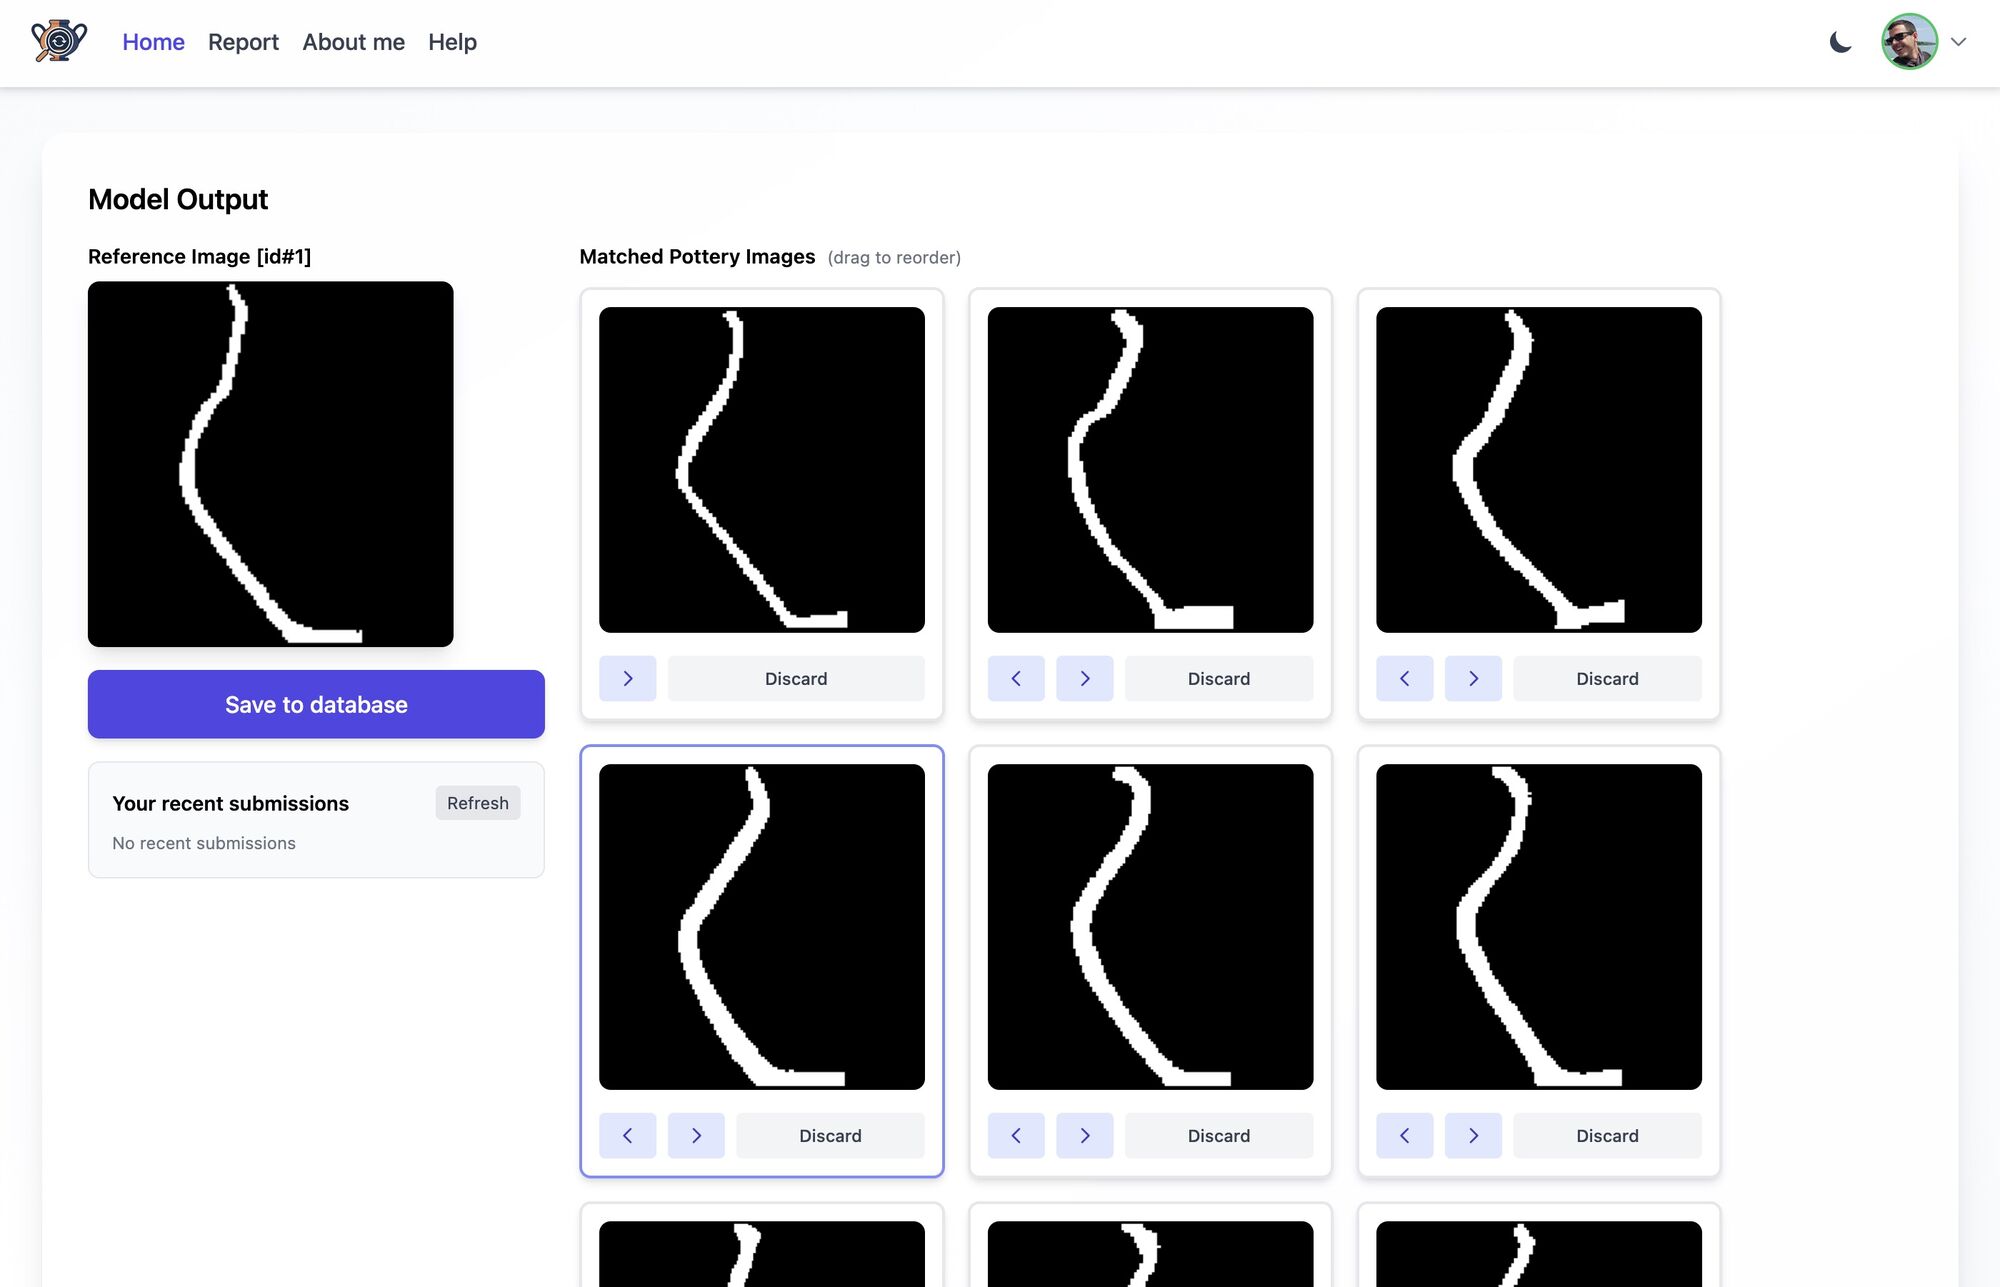Open the Help menu item
The width and height of the screenshot is (2000, 1287).
(x=452, y=42)
